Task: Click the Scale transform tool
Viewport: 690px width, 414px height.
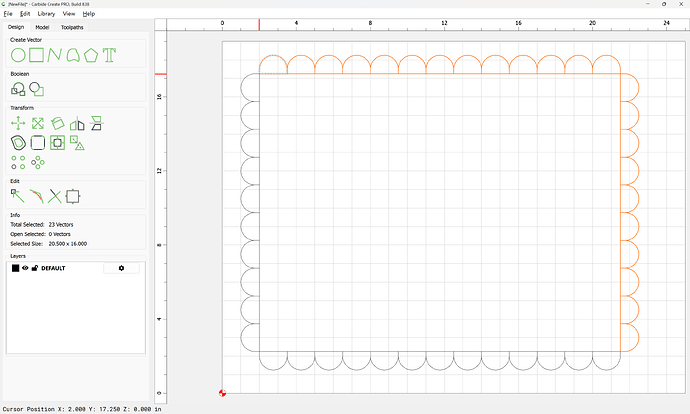Action: (x=37, y=123)
